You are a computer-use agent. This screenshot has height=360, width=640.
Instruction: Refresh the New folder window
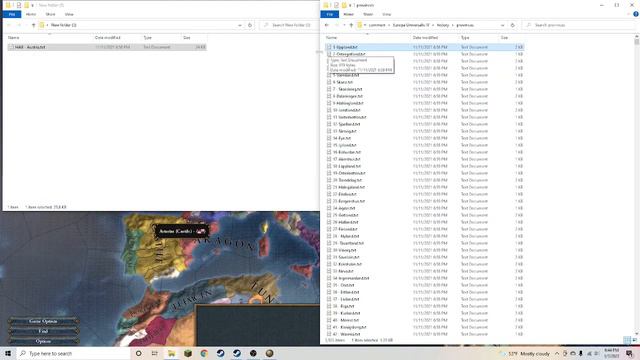[250, 25]
